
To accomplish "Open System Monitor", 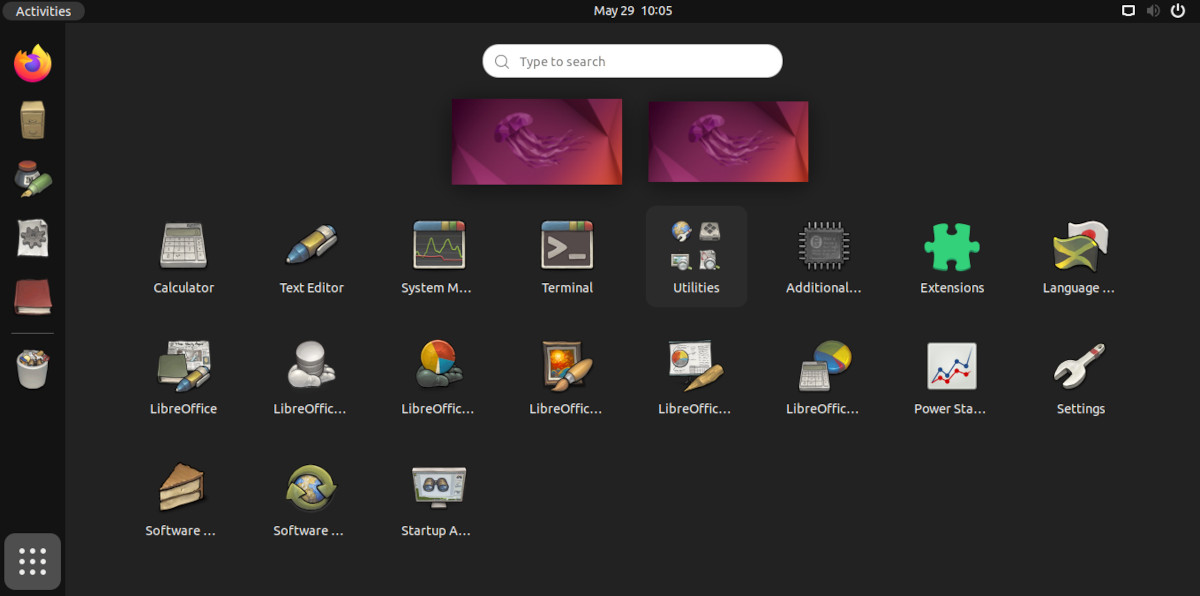I will [x=439, y=245].
